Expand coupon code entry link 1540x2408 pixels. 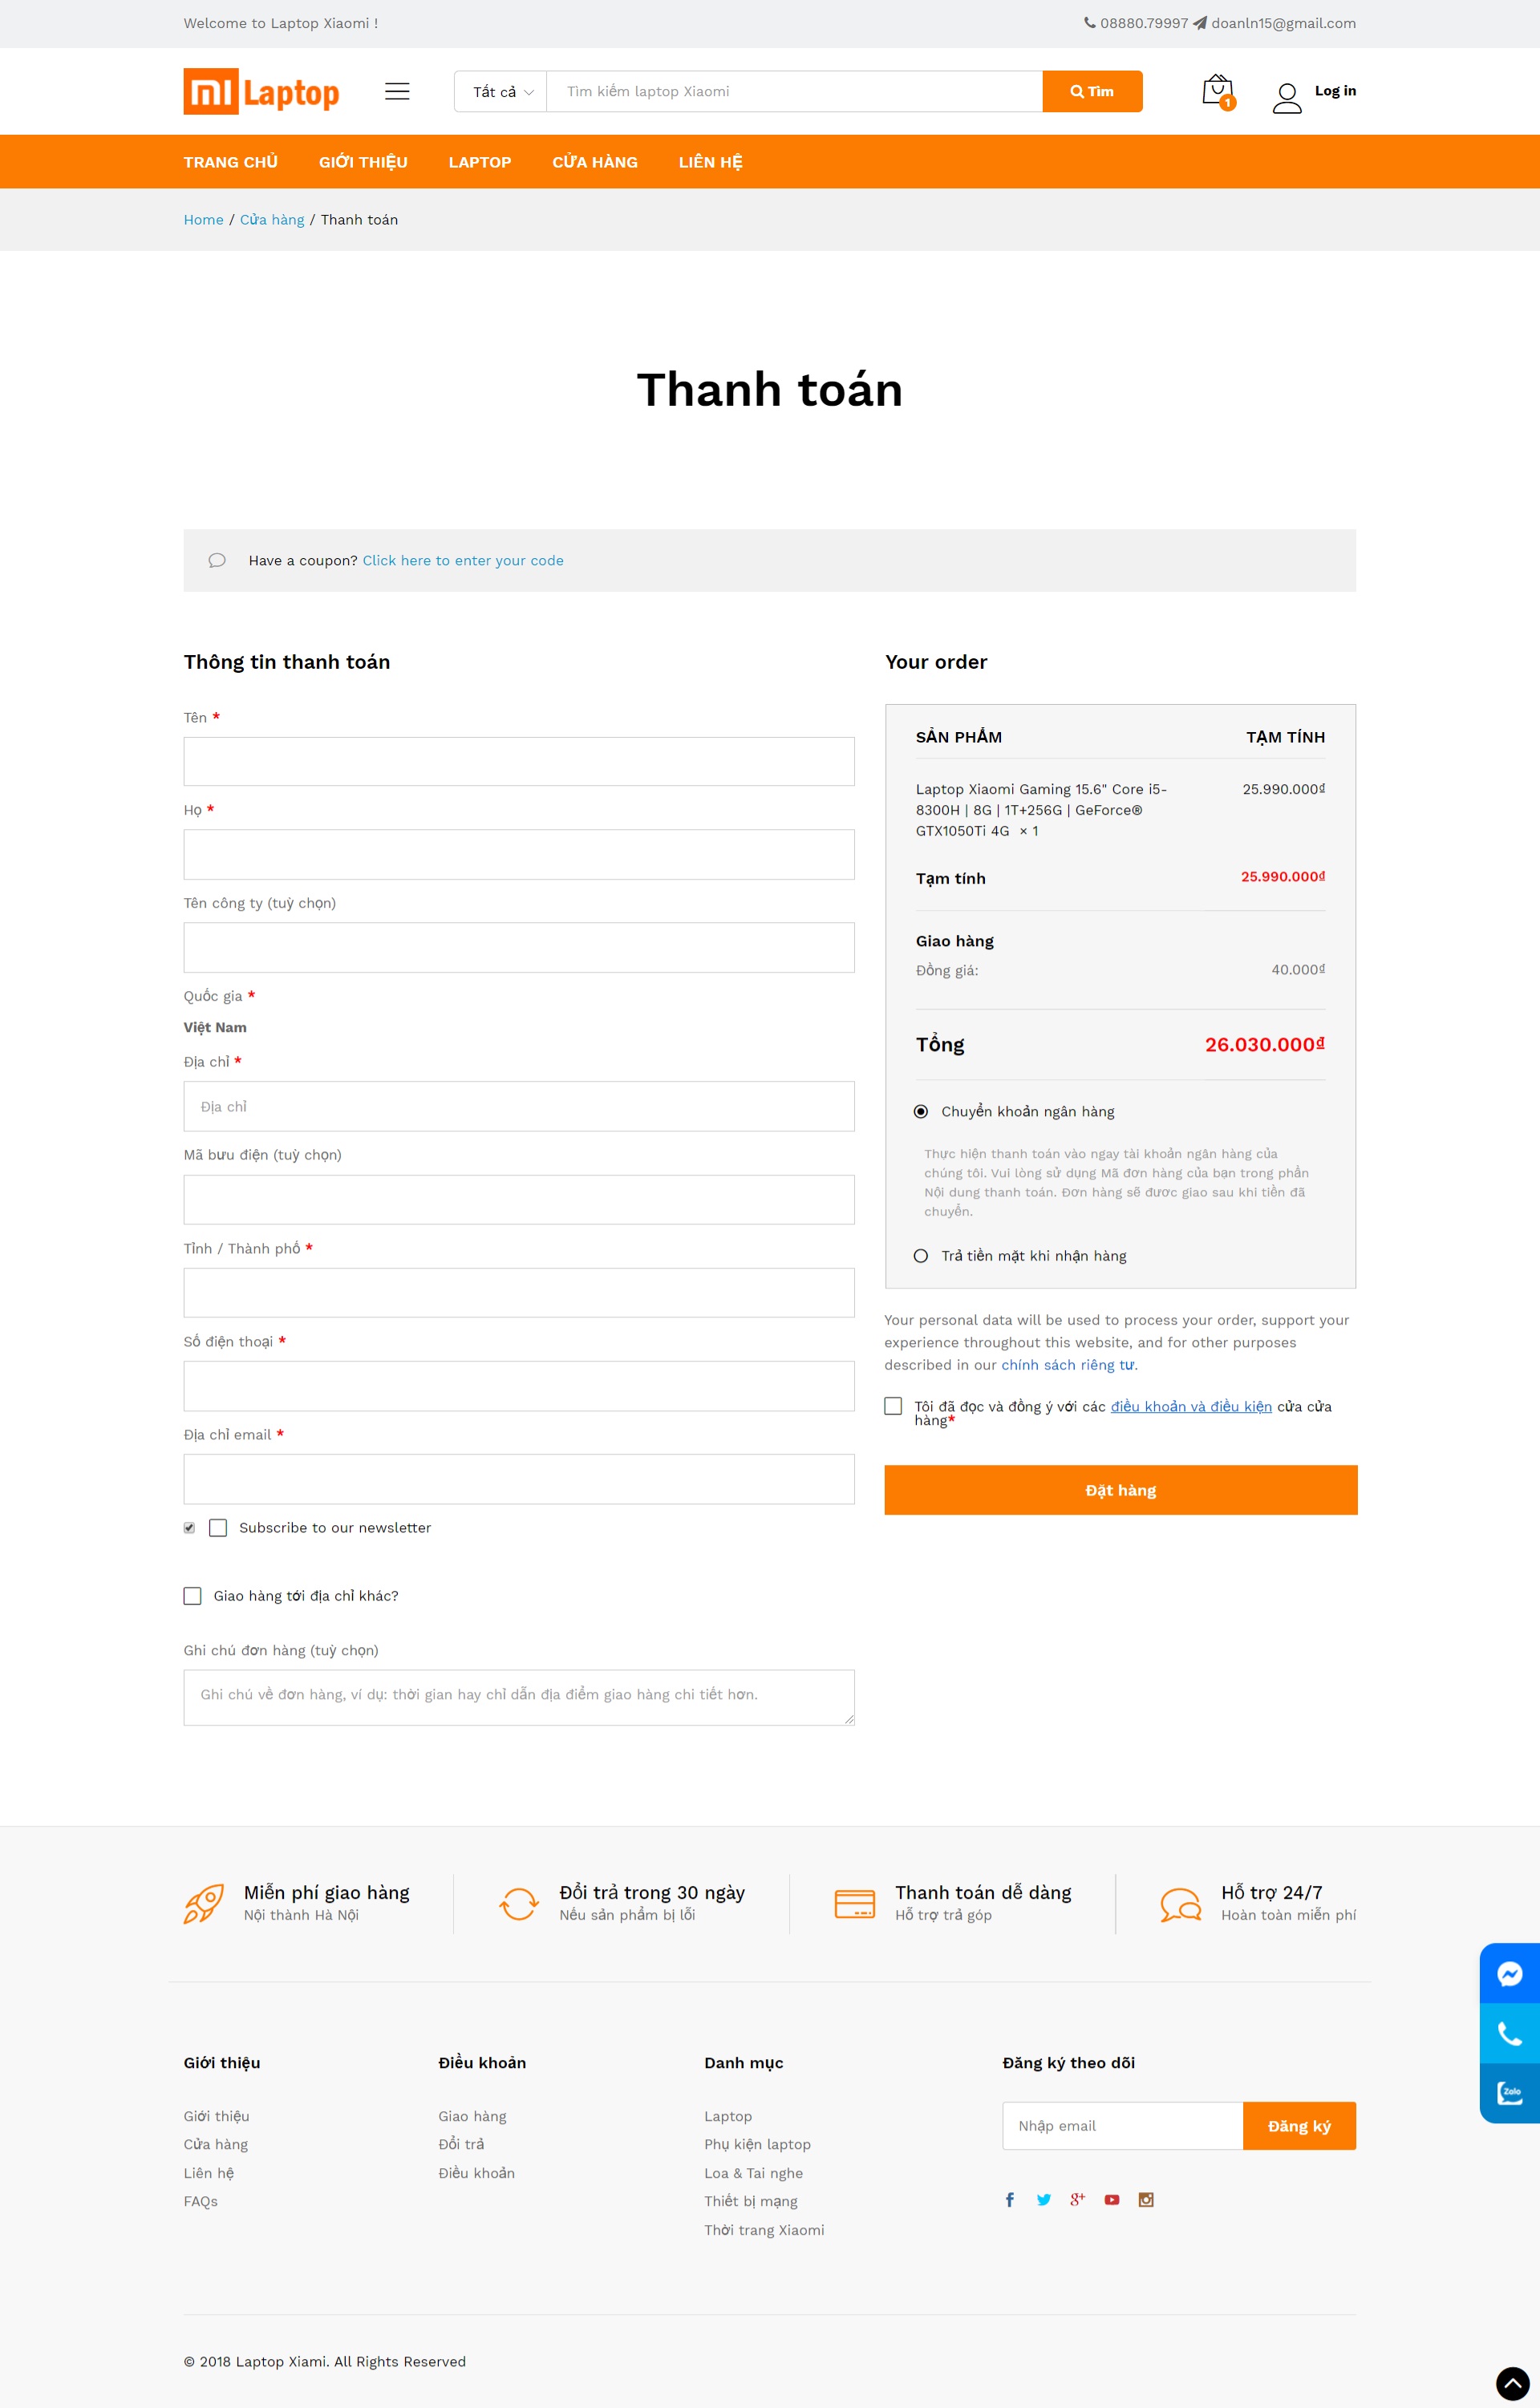point(463,561)
